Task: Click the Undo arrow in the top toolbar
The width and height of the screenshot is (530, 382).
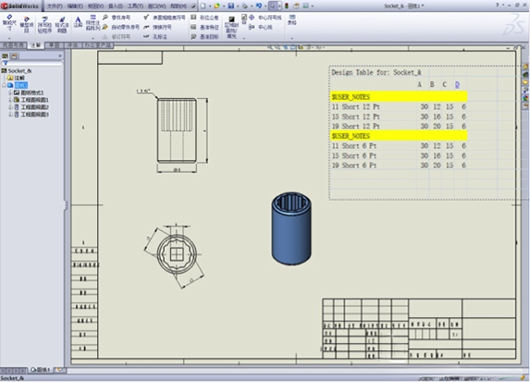Action: 259,6
